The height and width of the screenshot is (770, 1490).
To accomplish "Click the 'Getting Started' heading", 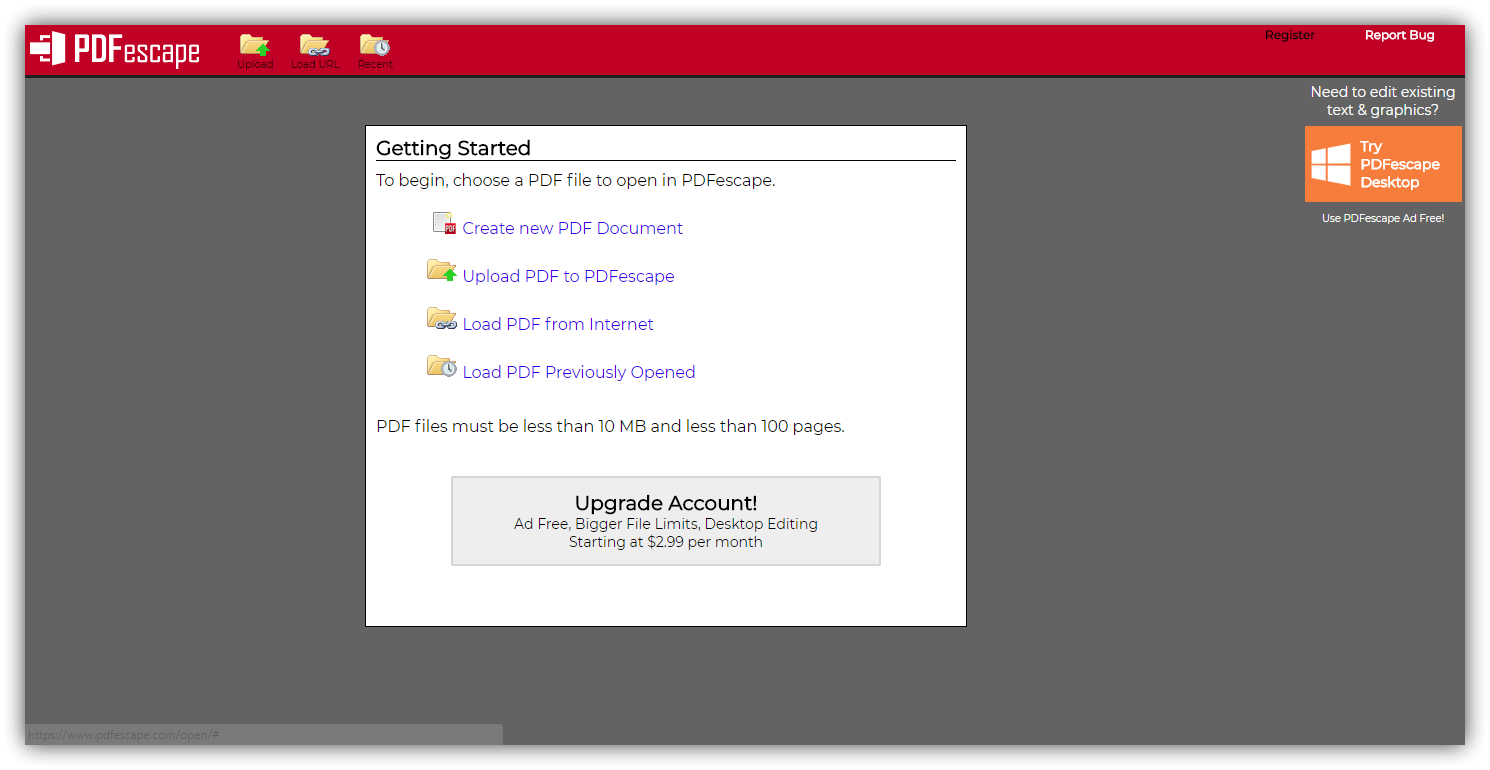I will tap(453, 148).
